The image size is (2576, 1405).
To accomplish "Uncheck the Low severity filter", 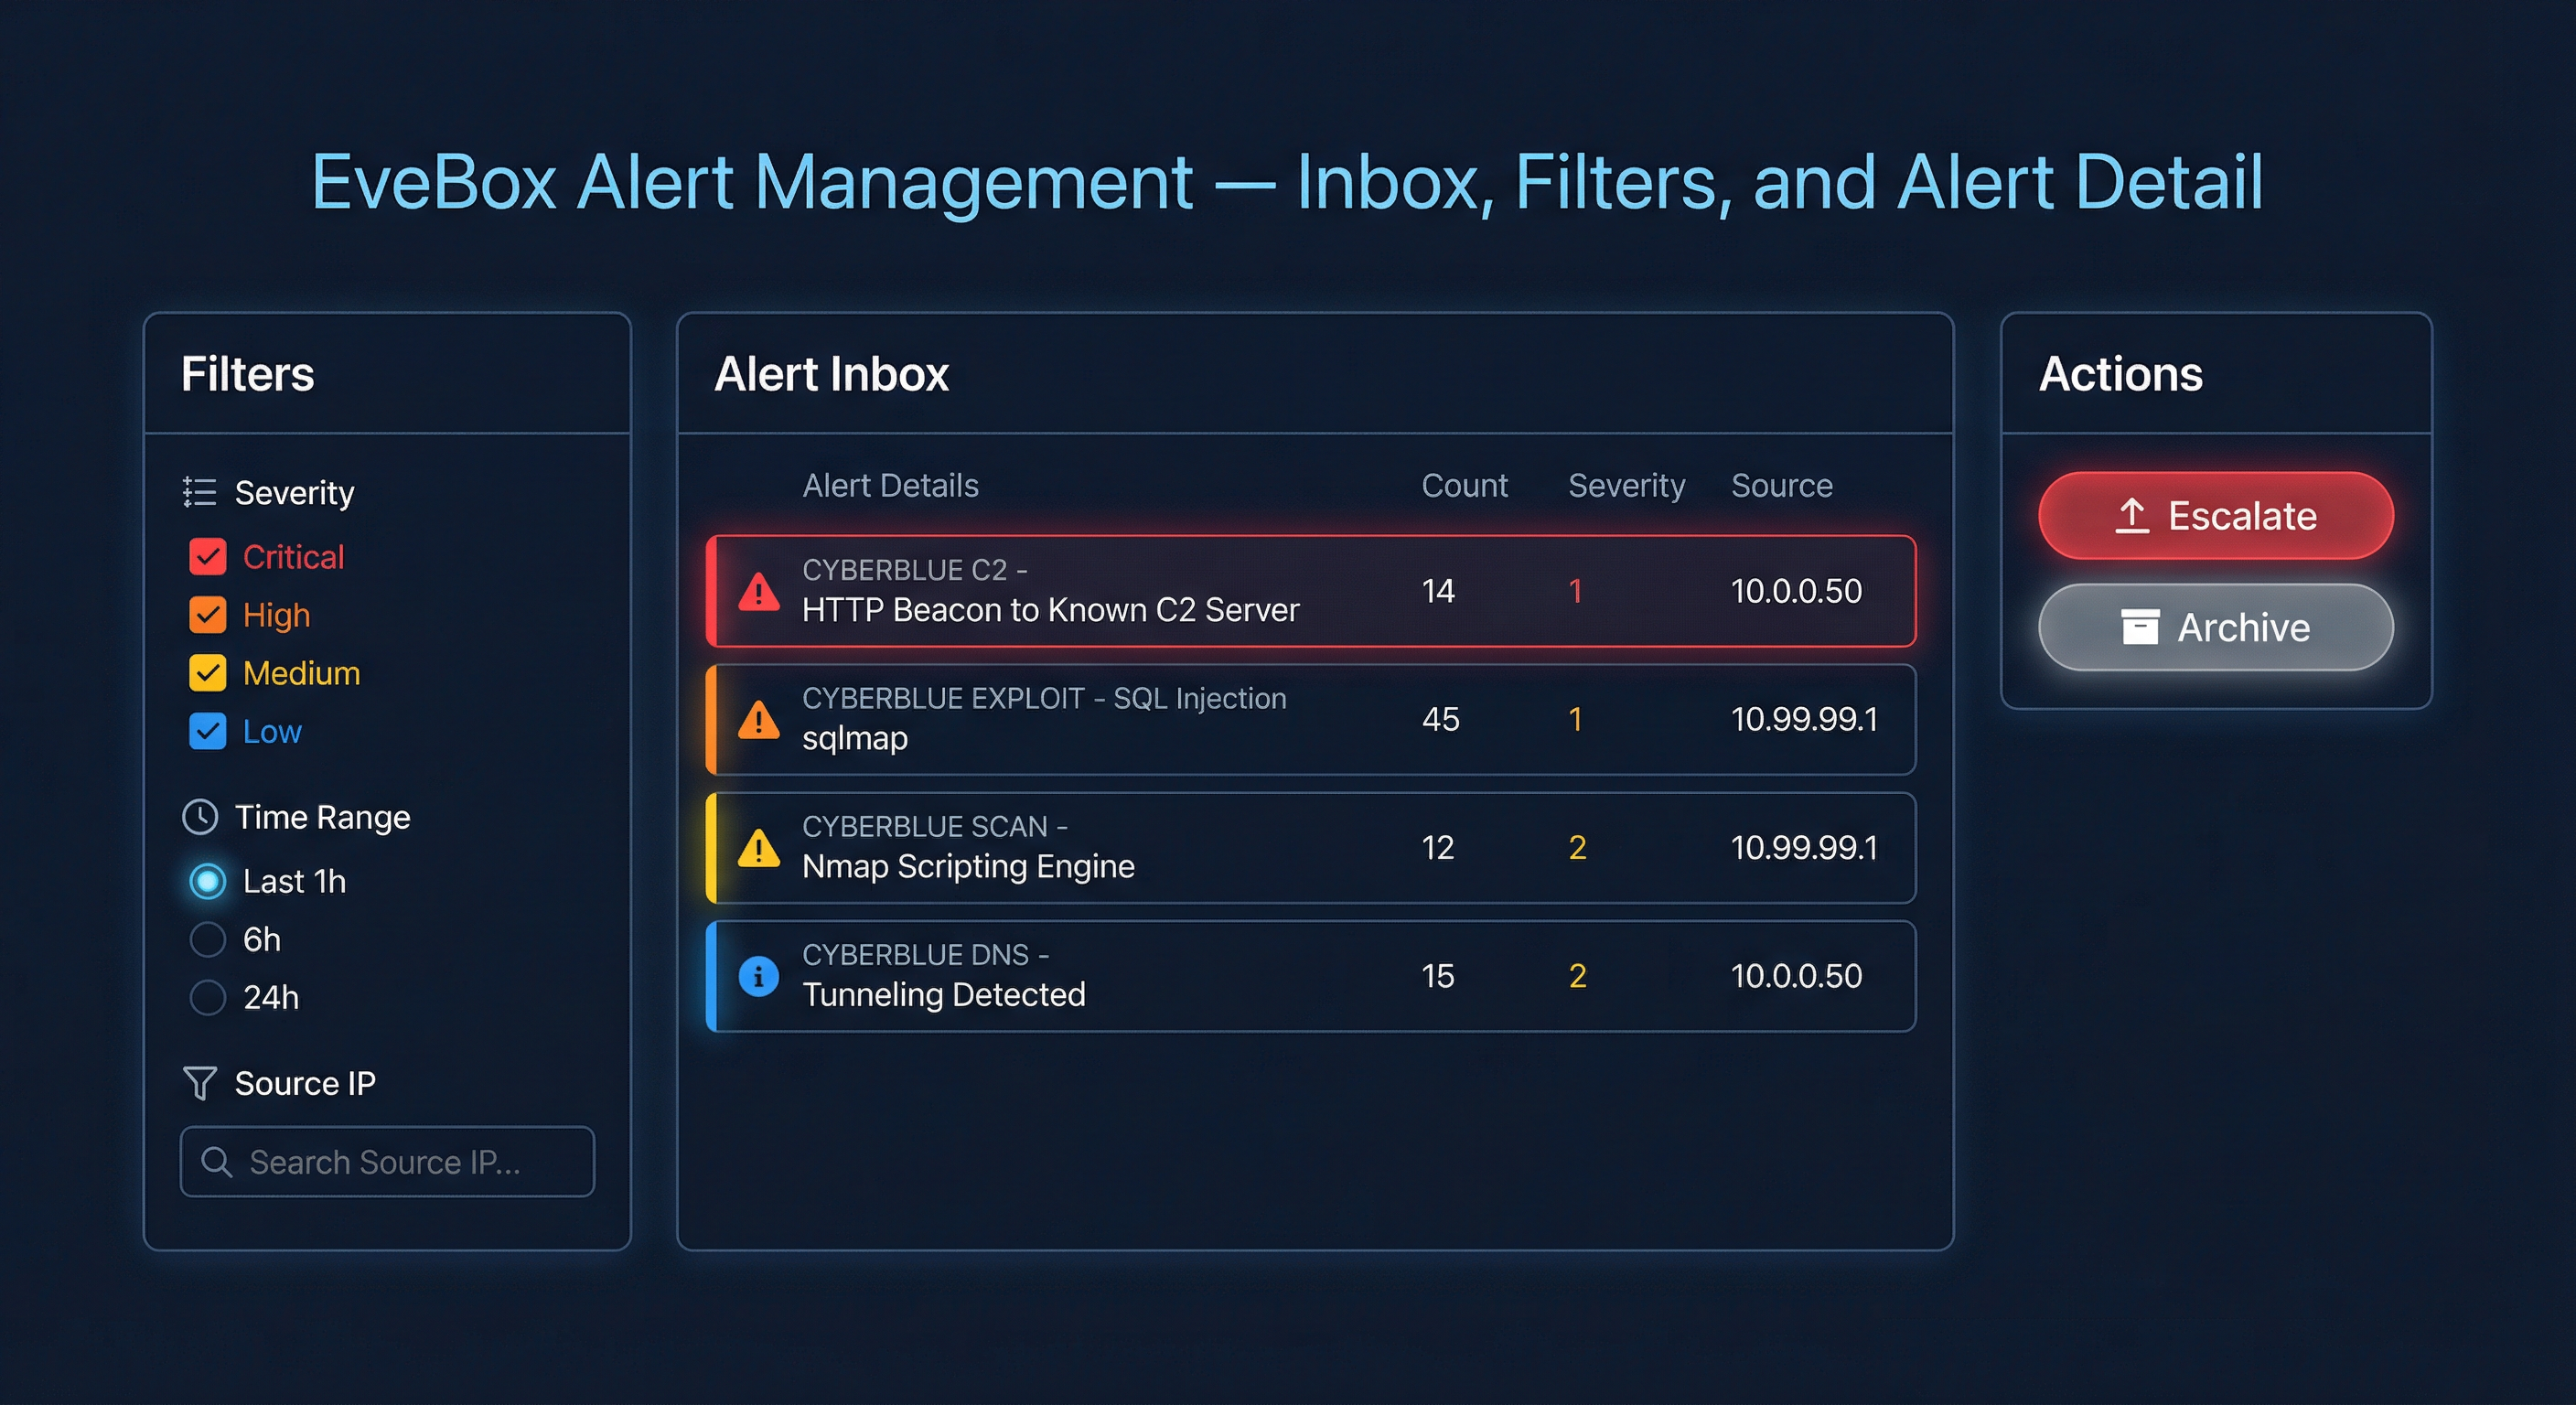I will pyautogui.click(x=208, y=731).
